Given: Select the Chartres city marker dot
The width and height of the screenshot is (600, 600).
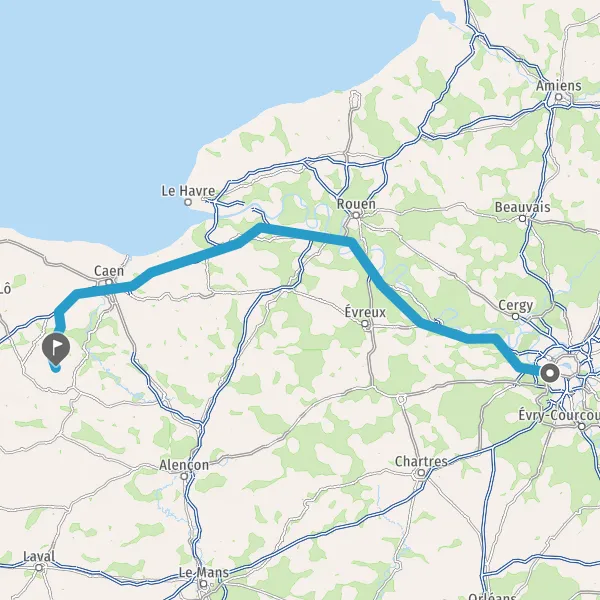Looking at the screenshot, I should point(421,473).
